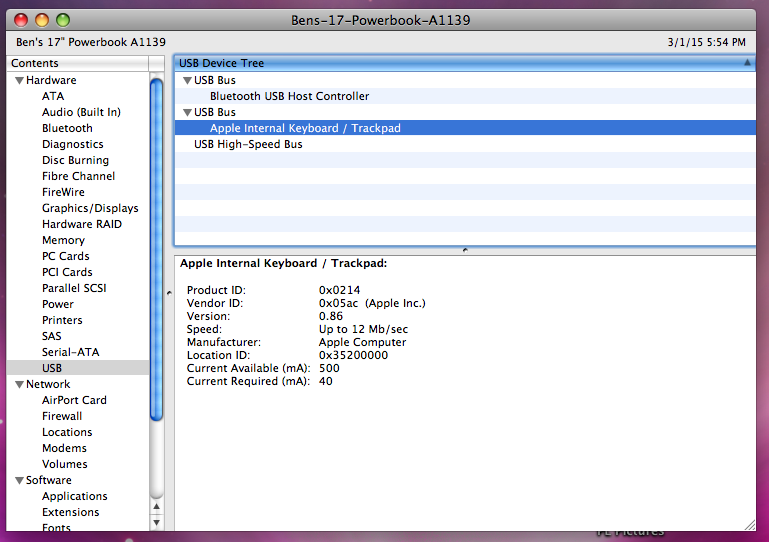Click the Product ID value 0x0214
The width and height of the screenshot is (769, 542).
[x=339, y=290]
